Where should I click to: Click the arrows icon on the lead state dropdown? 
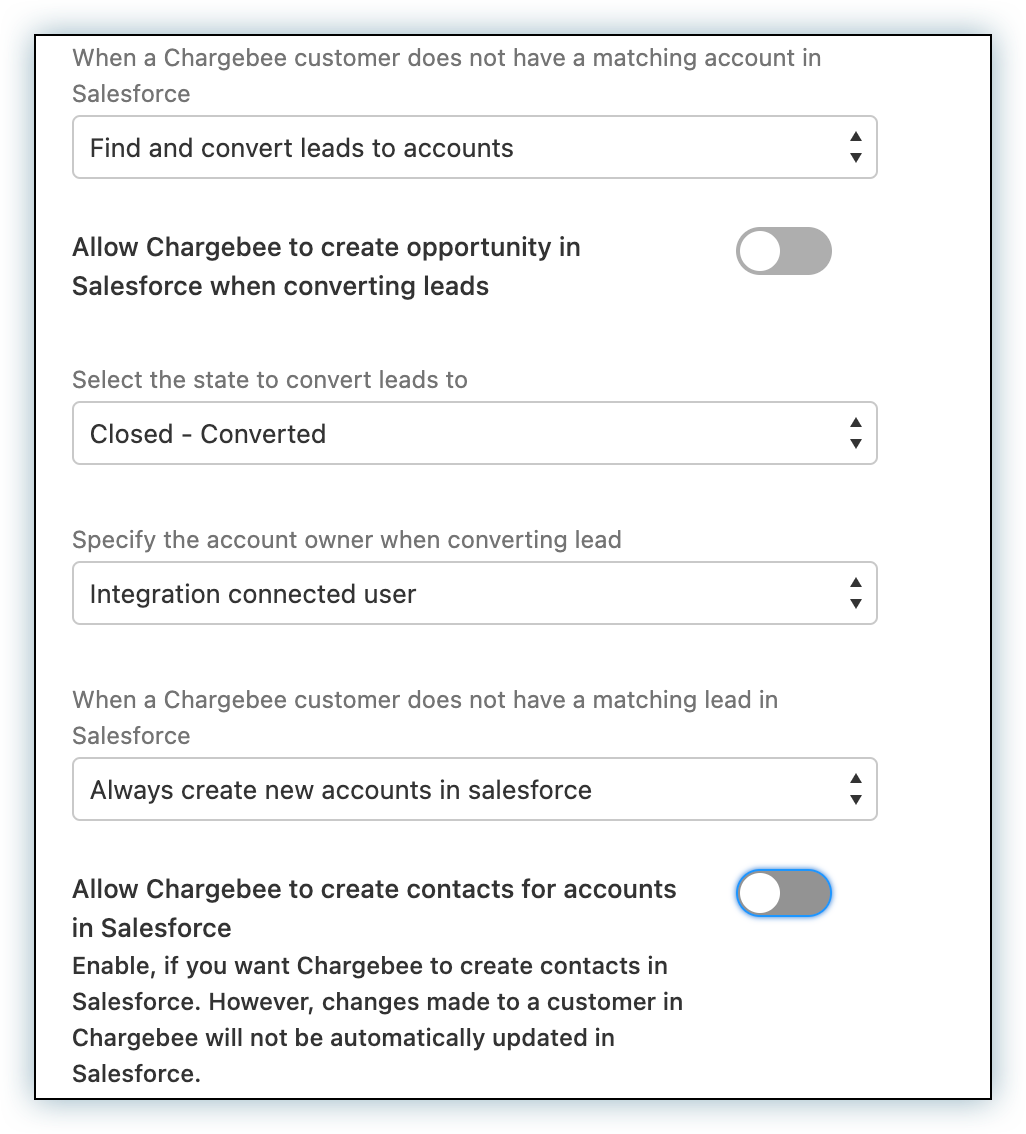click(855, 434)
